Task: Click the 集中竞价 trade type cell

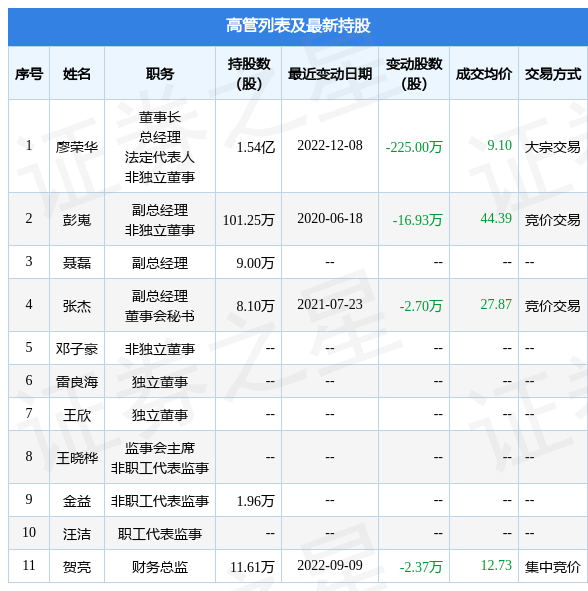Action: coord(553,567)
